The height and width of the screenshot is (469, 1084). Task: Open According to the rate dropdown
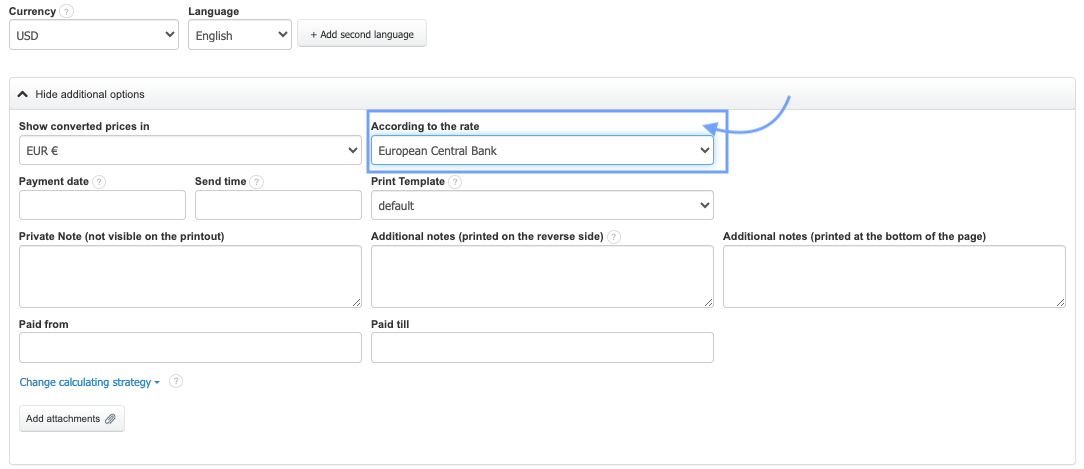coord(542,150)
